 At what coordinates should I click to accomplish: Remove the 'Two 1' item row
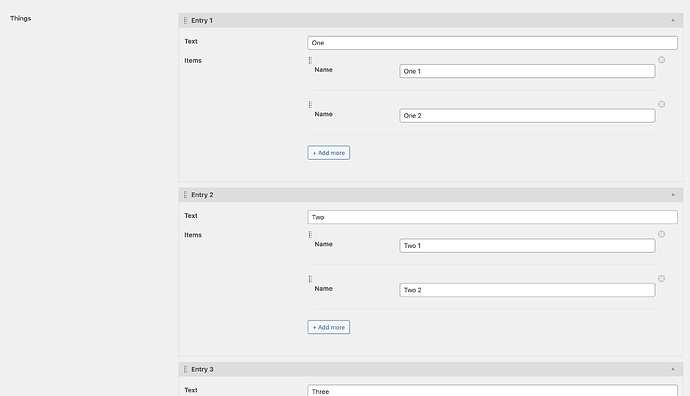pos(661,234)
